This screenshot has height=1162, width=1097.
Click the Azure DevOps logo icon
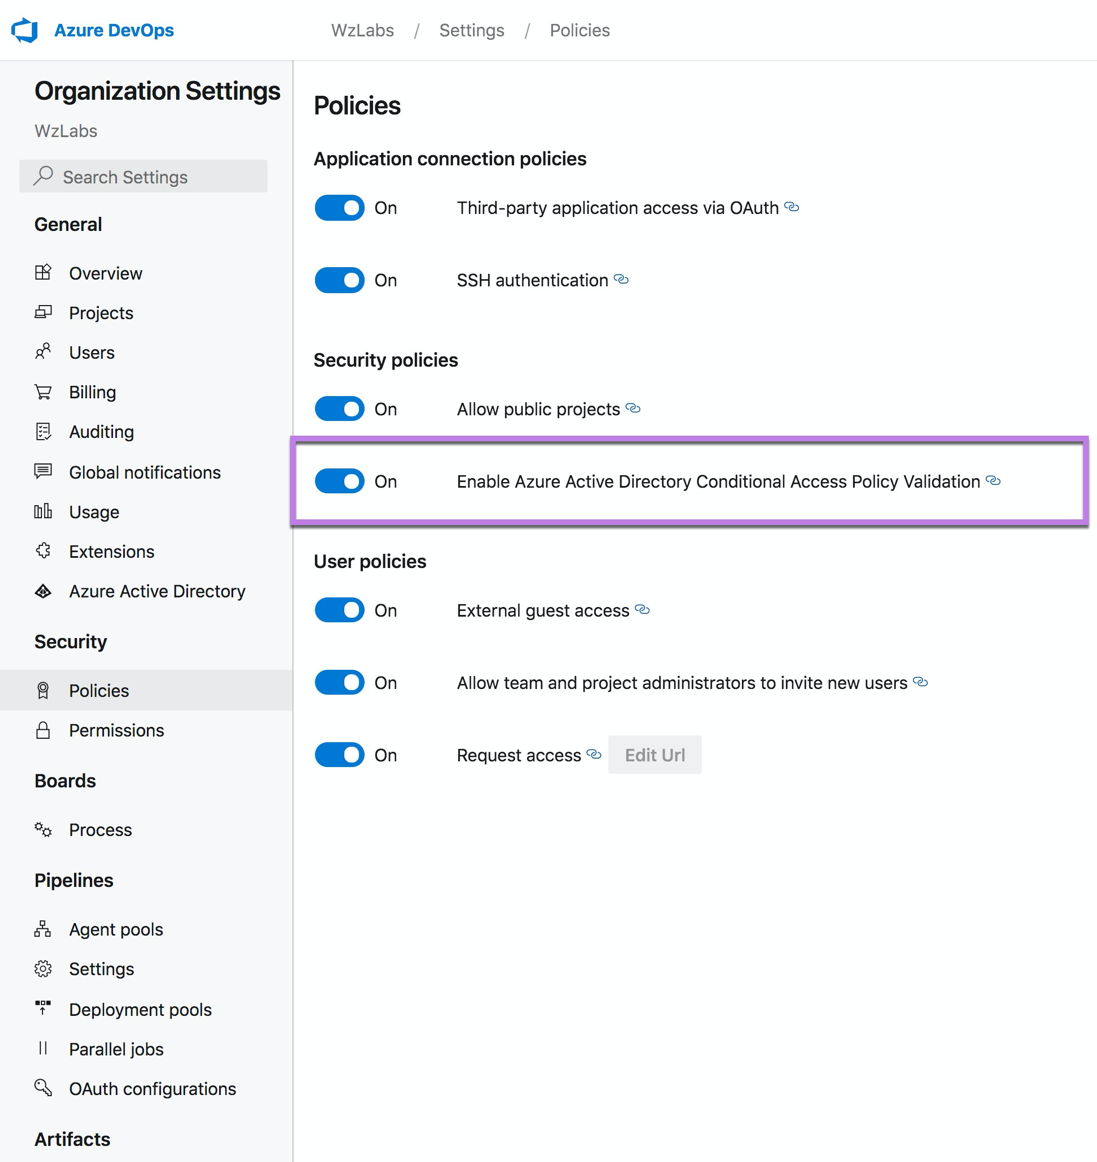pyautogui.click(x=24, y=30)
